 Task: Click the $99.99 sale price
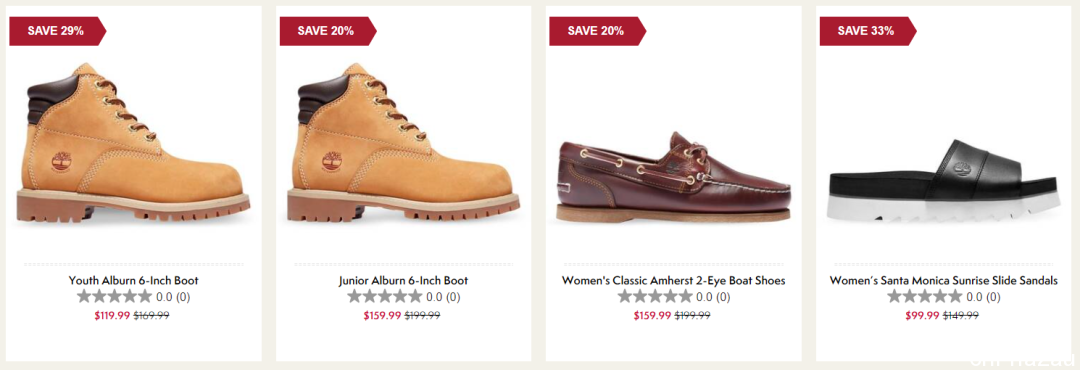[x=922, y=316]
